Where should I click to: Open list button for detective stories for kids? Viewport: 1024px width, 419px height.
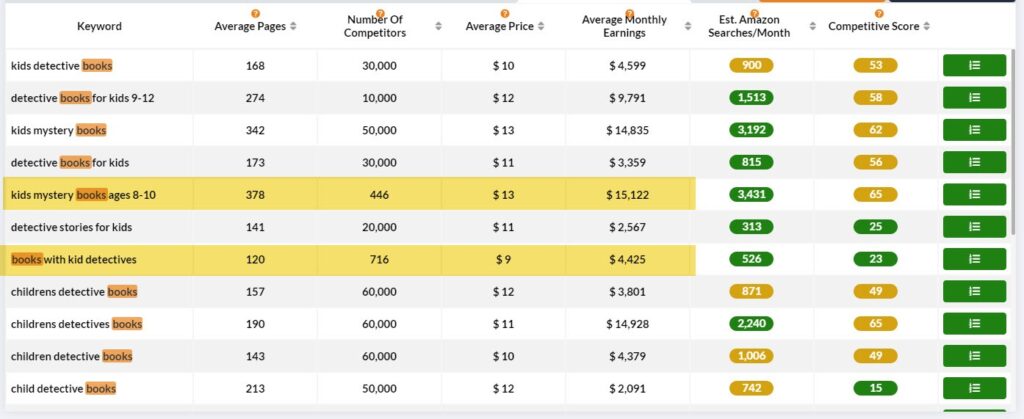point(974,226)
